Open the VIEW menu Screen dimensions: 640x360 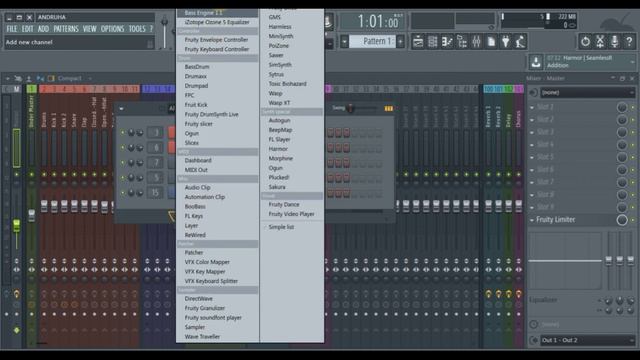pyautogui.click(x=89, y=29)
